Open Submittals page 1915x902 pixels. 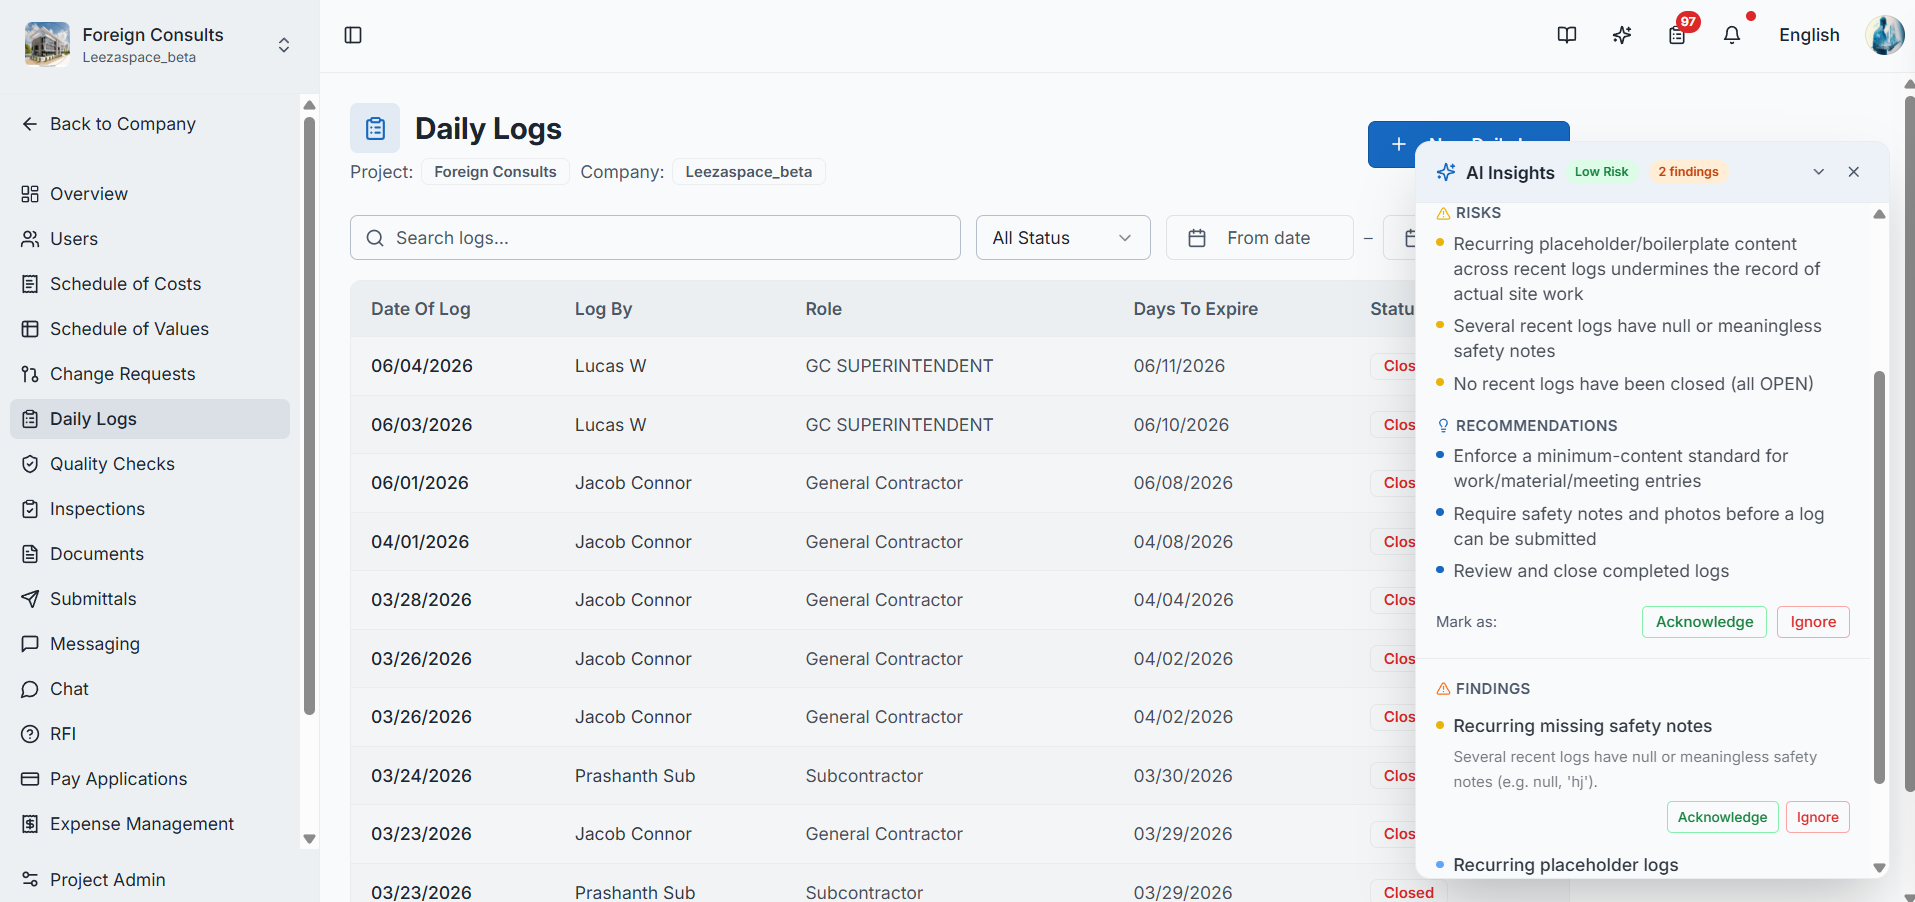(x=150, y=599)
